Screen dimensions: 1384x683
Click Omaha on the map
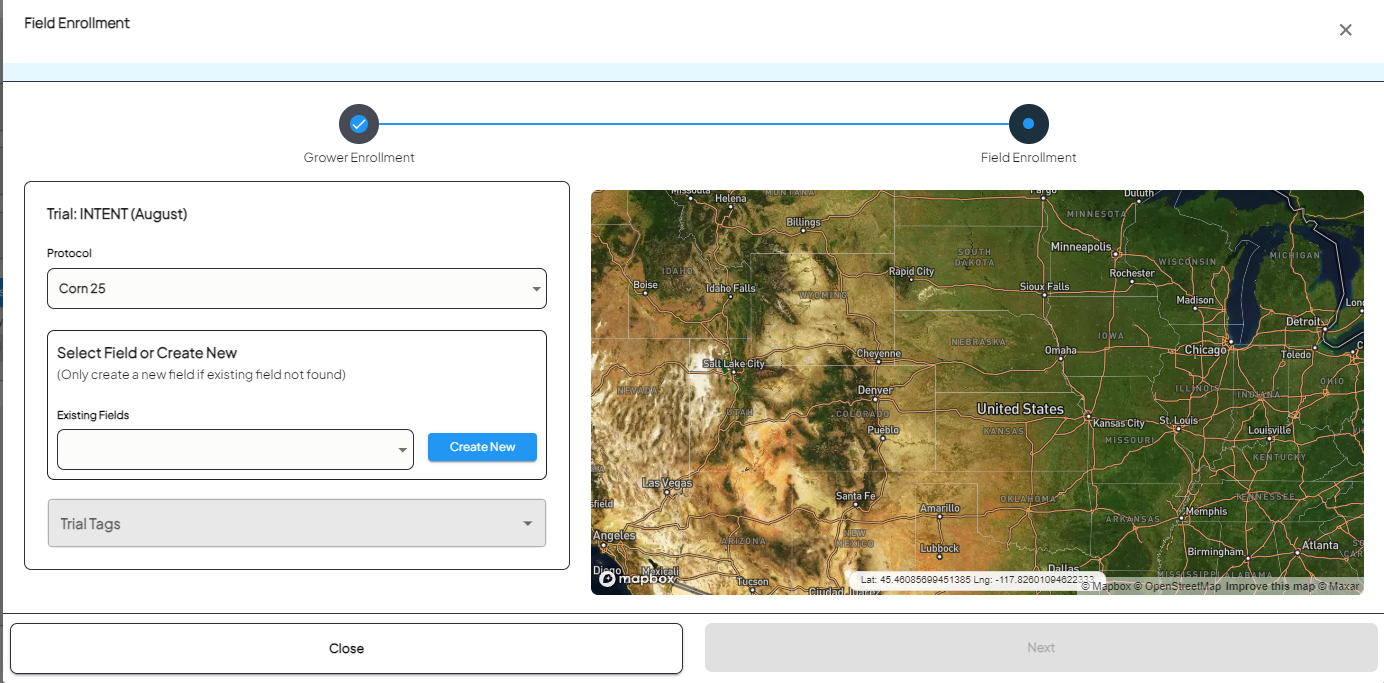1061,351
